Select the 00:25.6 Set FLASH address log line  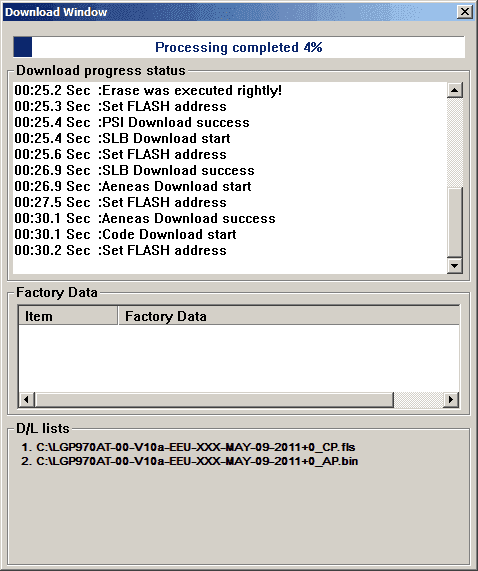click(x=121, y=154)
